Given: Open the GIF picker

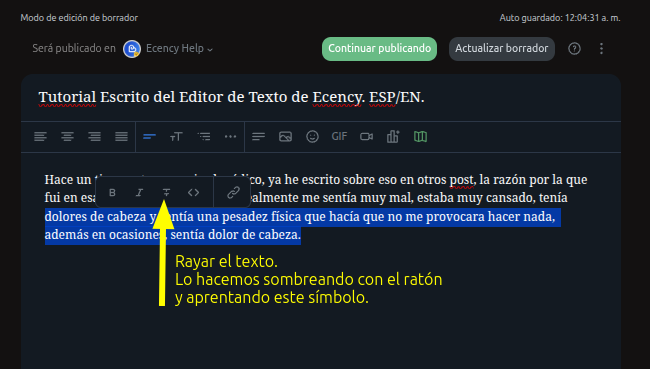Looking at the screenshot, I should tap(339, 136).
